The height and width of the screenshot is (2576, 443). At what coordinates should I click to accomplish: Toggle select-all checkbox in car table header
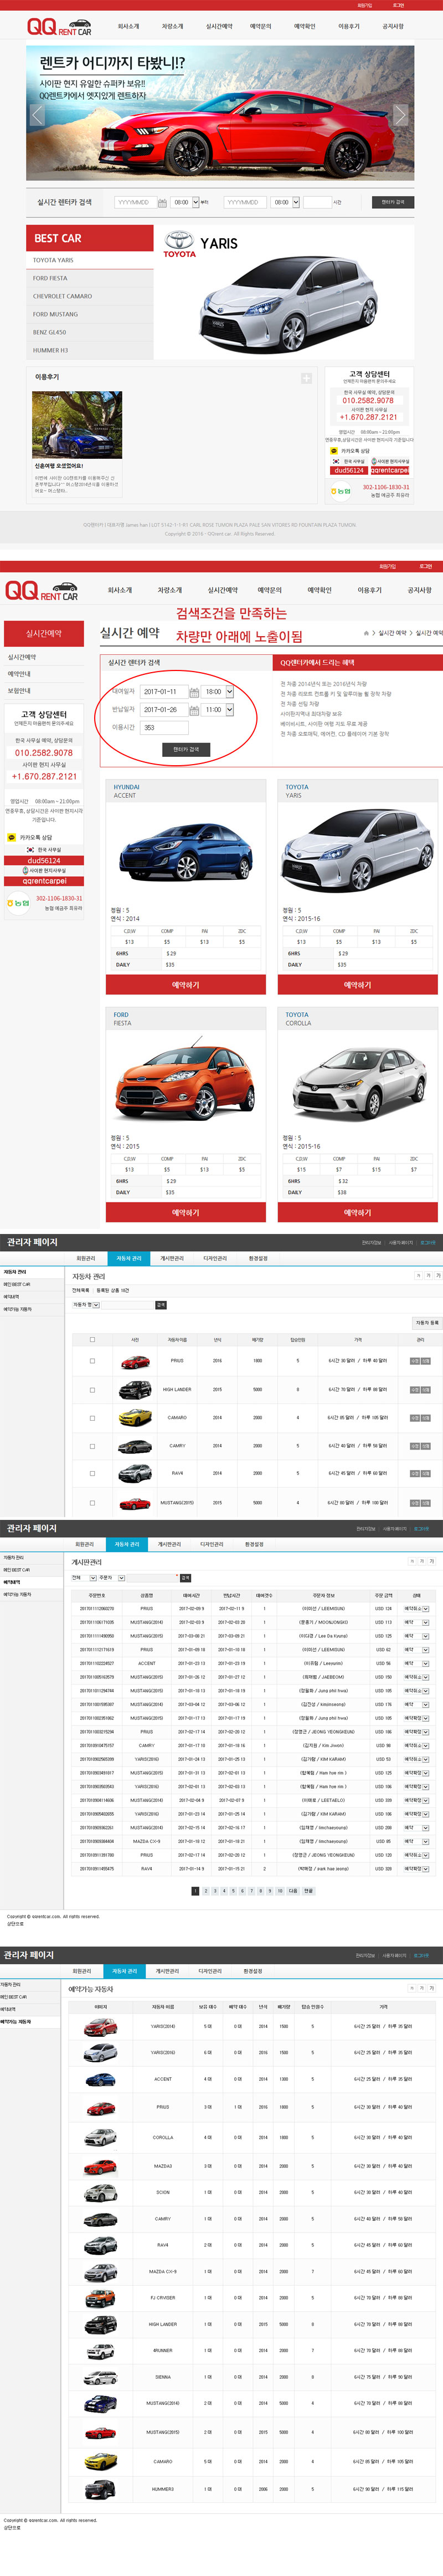pos(92,1340)
